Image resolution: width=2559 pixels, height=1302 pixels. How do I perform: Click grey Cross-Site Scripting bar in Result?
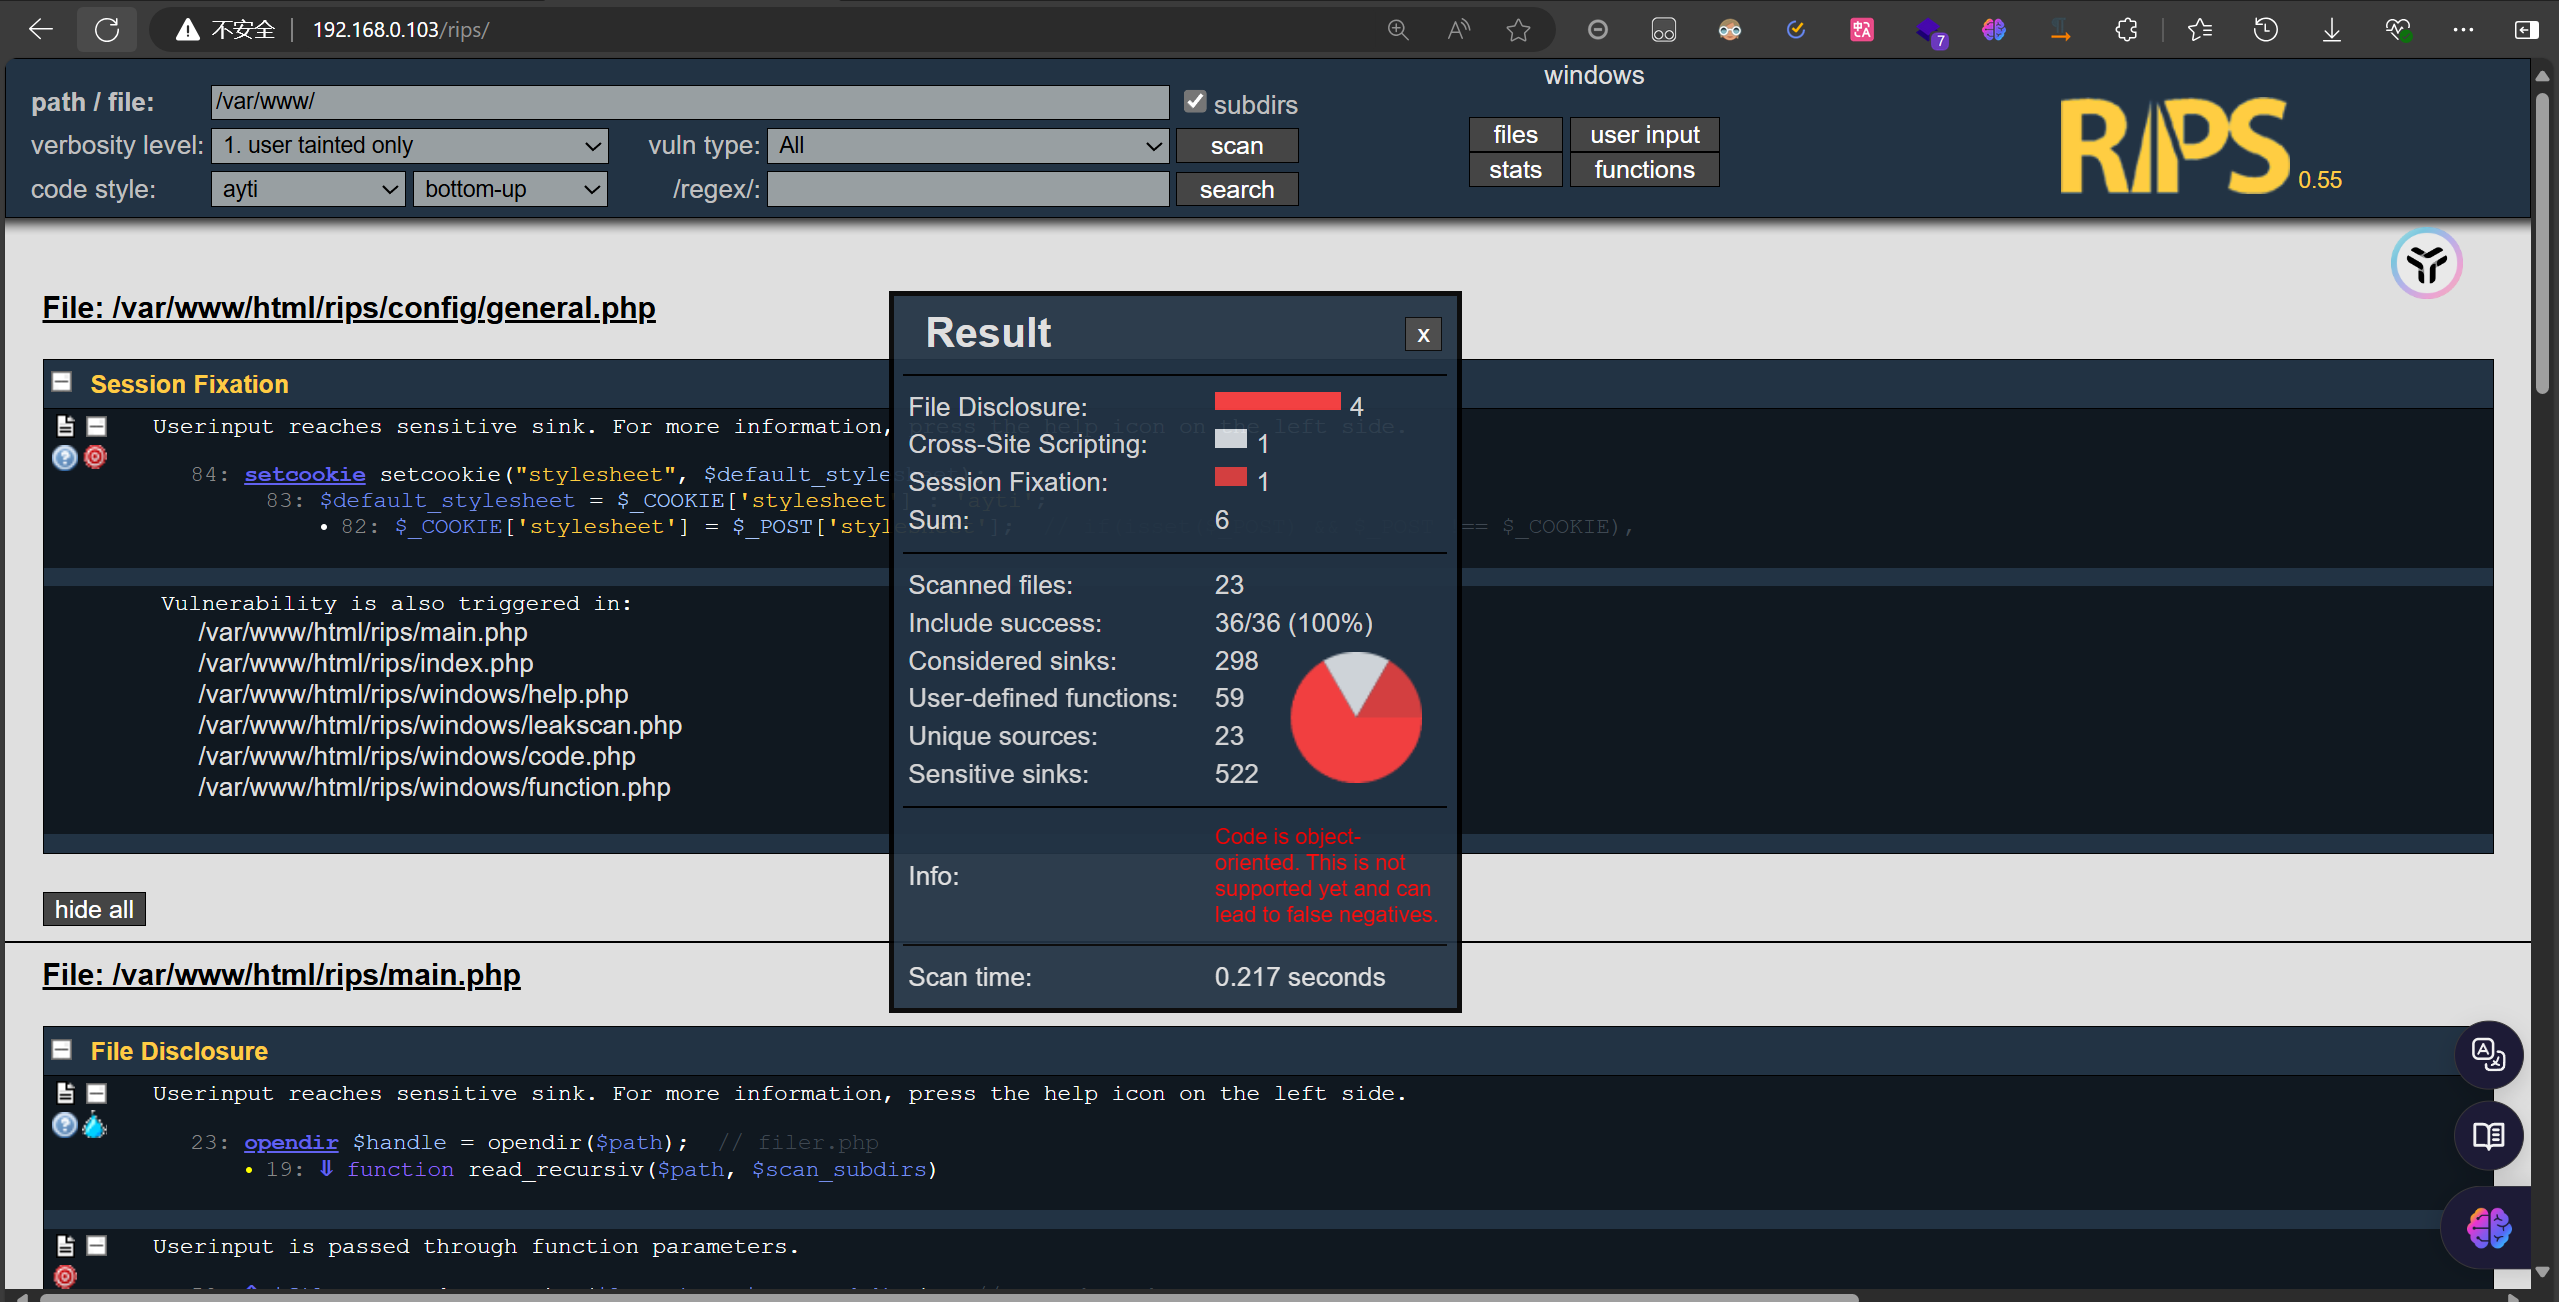(1231, 439)
